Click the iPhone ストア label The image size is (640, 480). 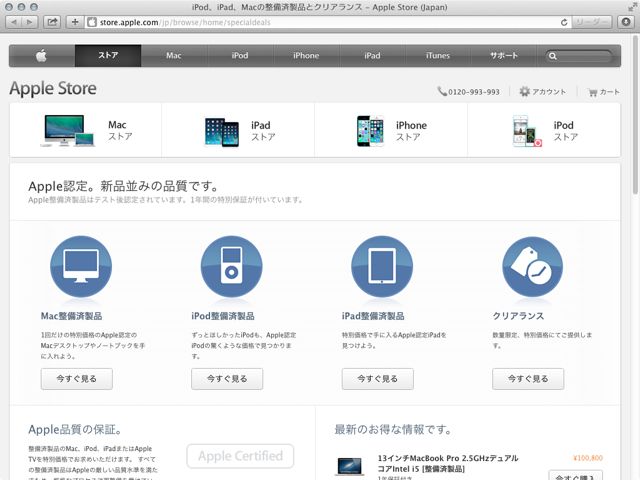click(x=411, y=131)
